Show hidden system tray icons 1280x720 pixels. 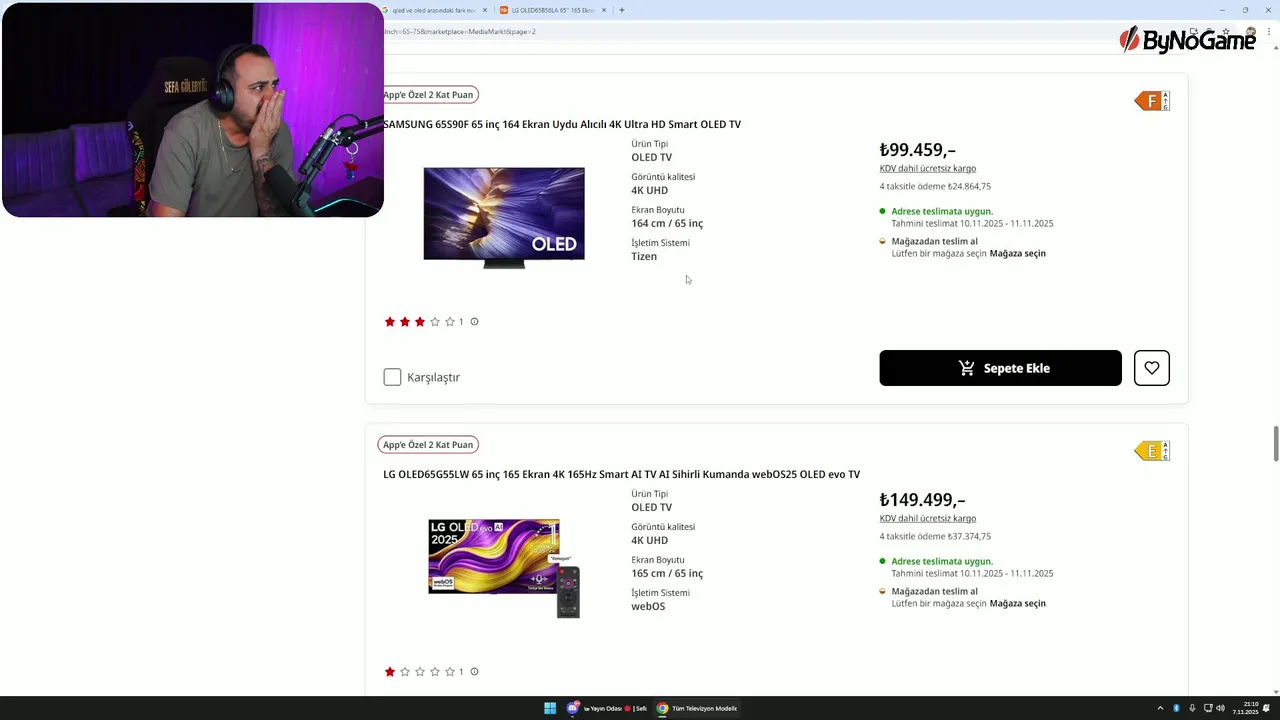coord(1160,708)
